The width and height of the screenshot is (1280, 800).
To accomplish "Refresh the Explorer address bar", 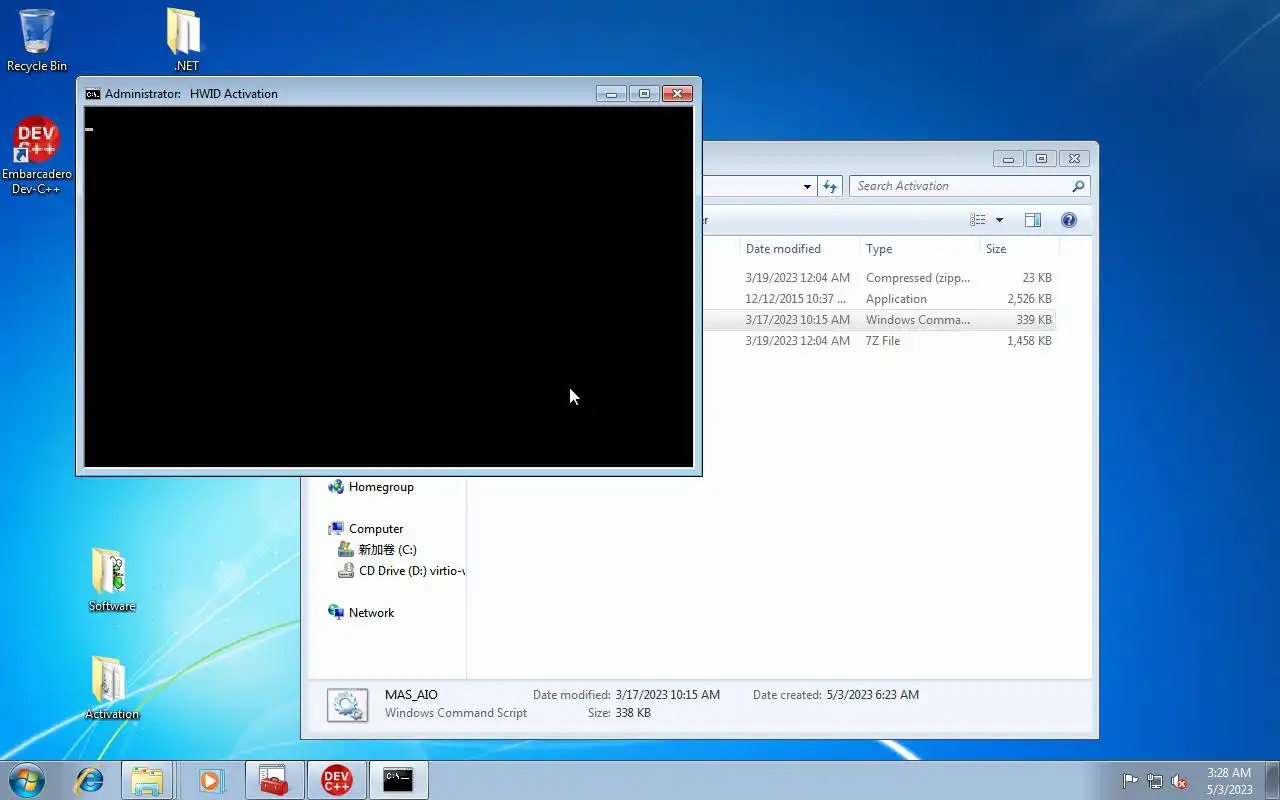I will [829, 186].
